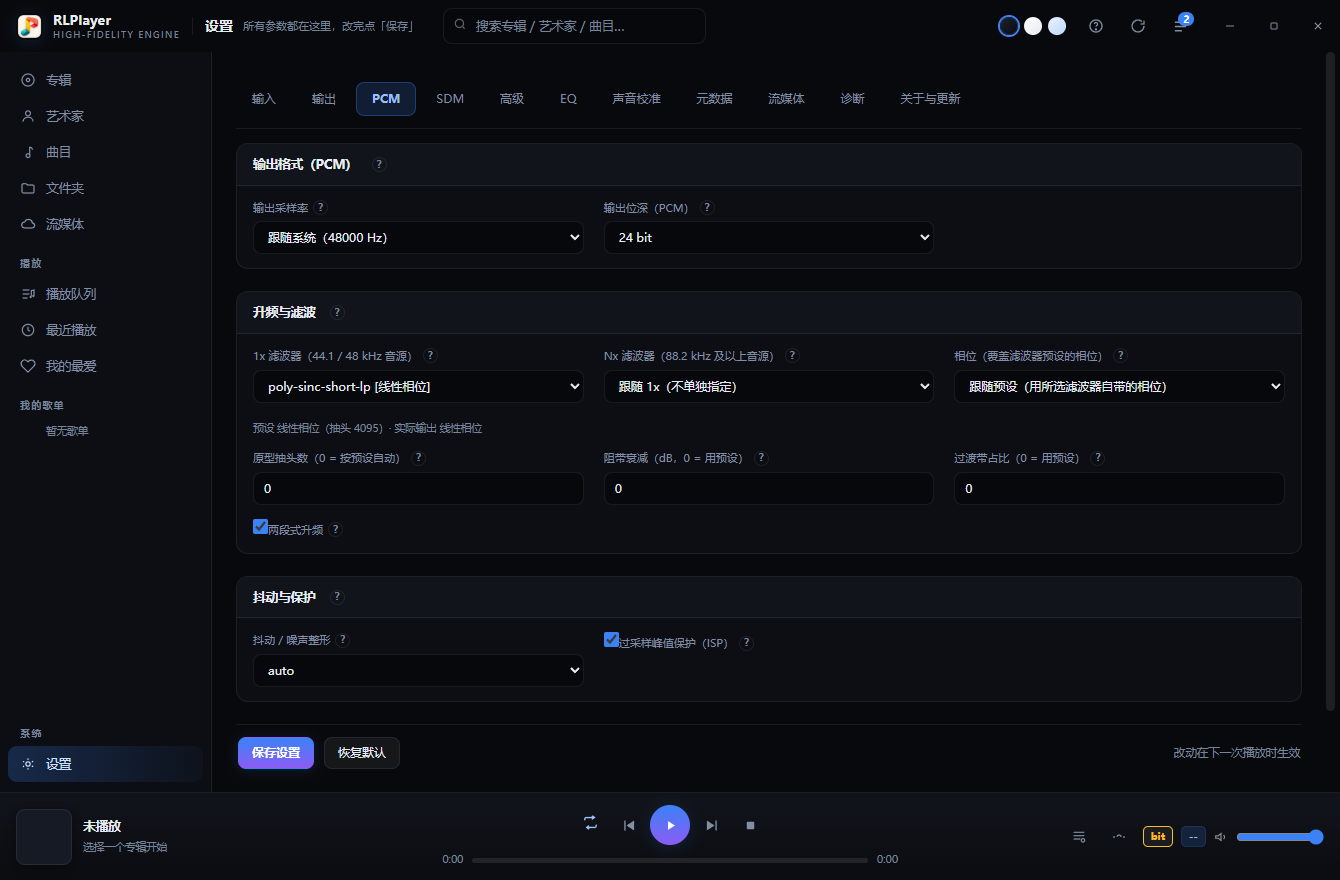This screenshot has width=1340, height=880.
Task: Select the white theme swatch
Action: coord(1033,26)
